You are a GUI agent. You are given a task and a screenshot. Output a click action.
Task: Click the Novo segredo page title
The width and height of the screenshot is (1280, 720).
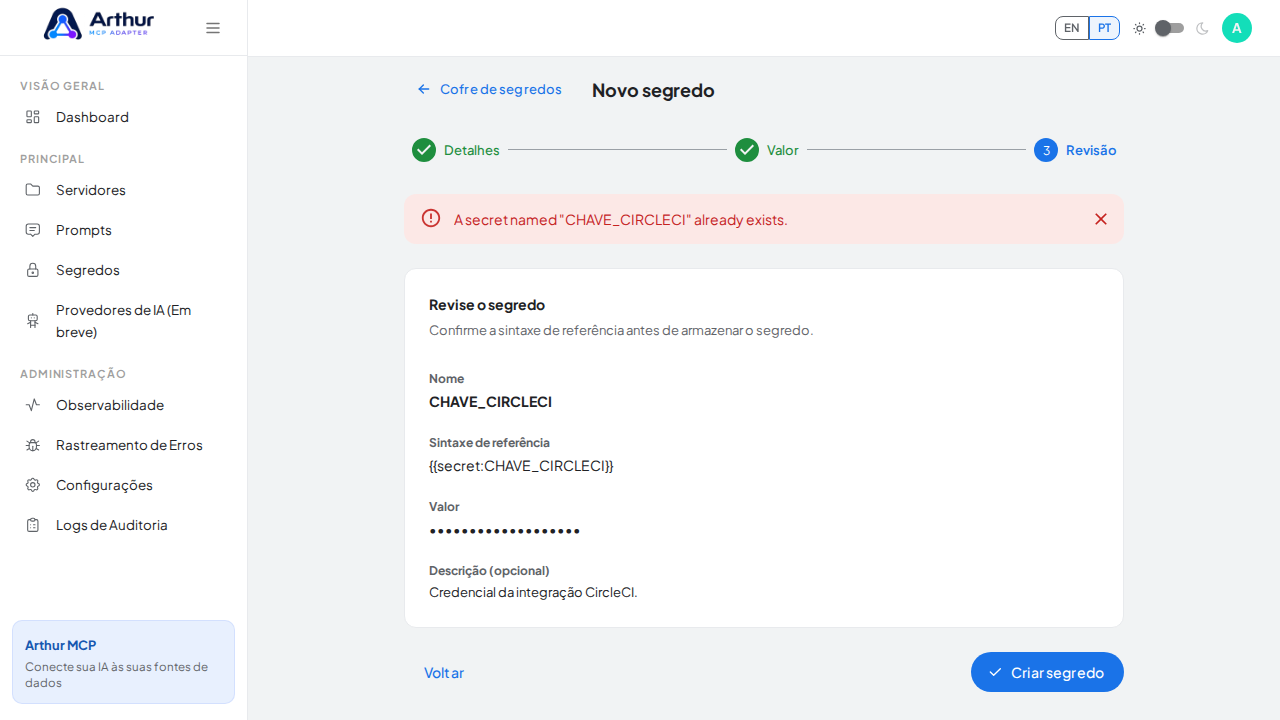point(653,90)
